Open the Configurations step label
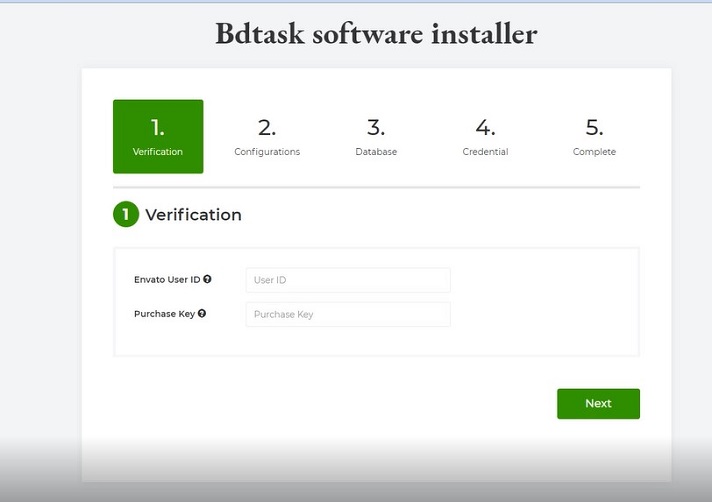This screenshot has width=712, height=502. (267, 152)
